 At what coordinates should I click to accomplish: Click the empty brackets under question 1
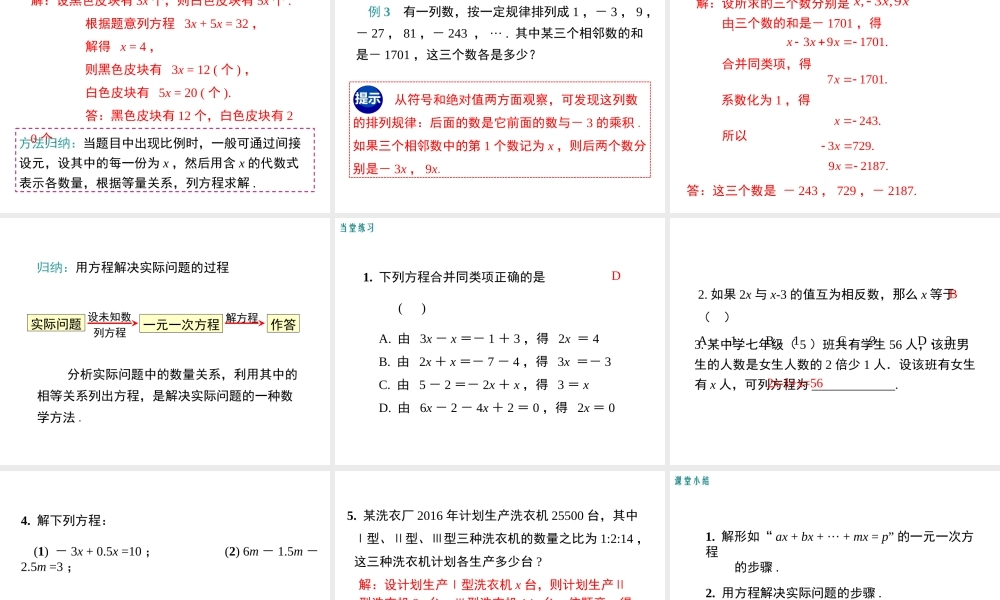tap(412, 309)
